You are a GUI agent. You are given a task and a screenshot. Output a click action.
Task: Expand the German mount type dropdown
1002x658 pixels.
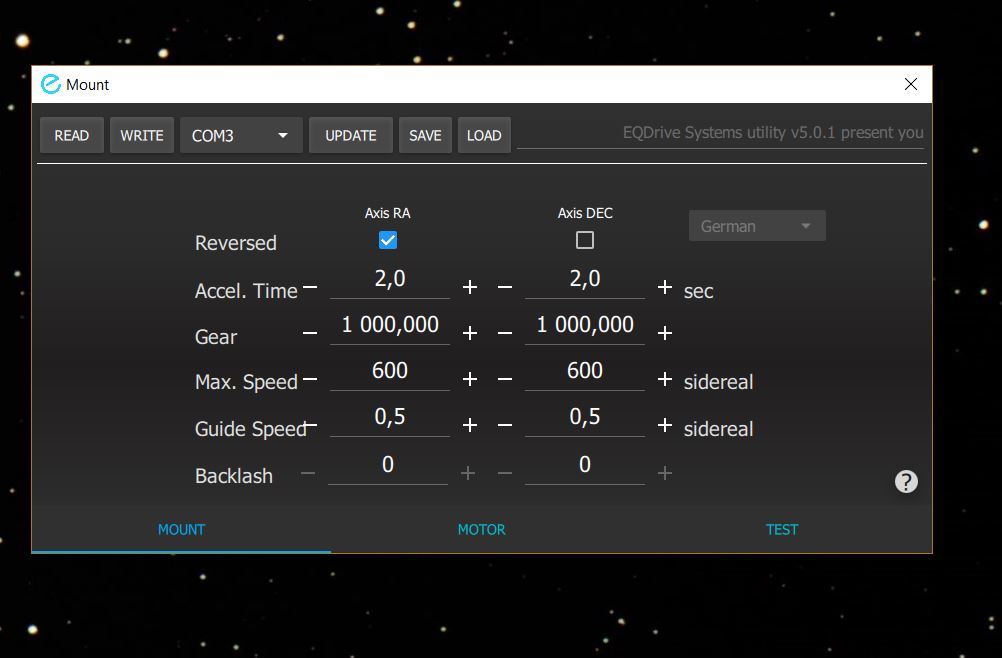(x=757, y=226)
